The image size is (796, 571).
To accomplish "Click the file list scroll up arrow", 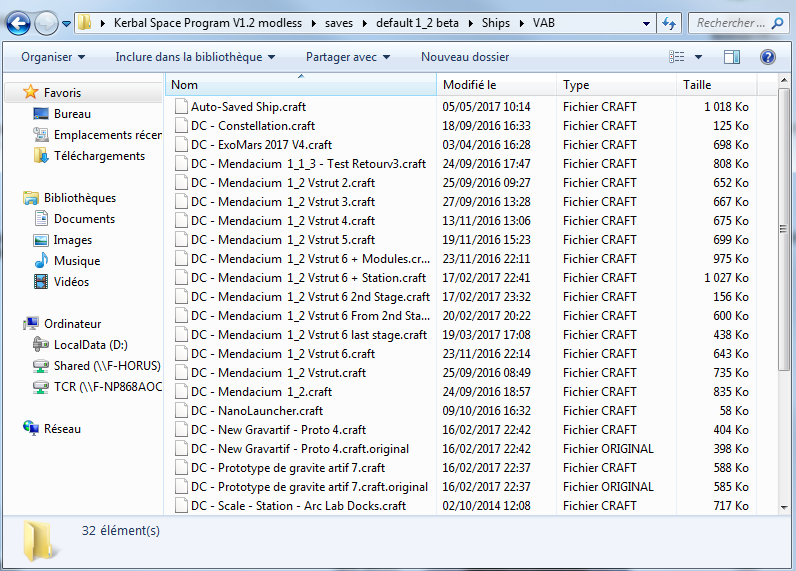I will click(784, 80).
